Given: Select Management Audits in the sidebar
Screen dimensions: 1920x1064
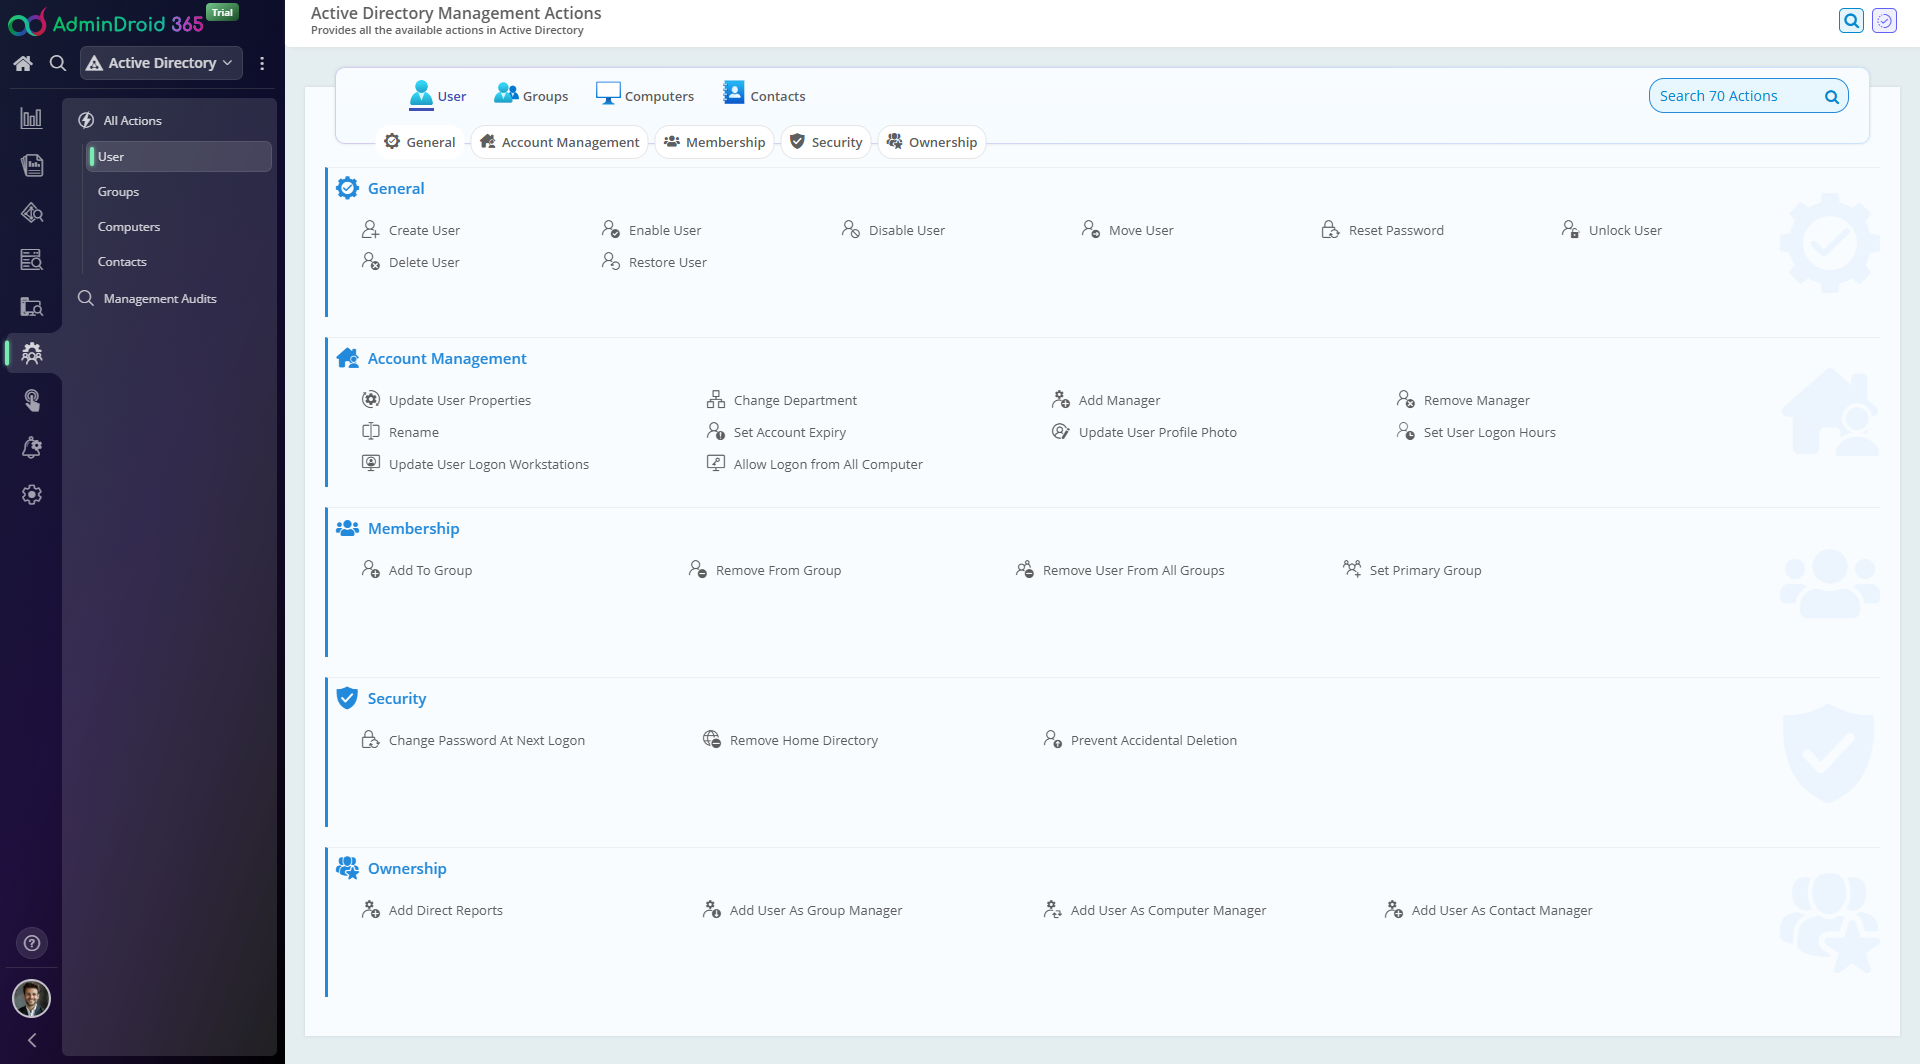Looking at the screenshot, I should point(160,298).
